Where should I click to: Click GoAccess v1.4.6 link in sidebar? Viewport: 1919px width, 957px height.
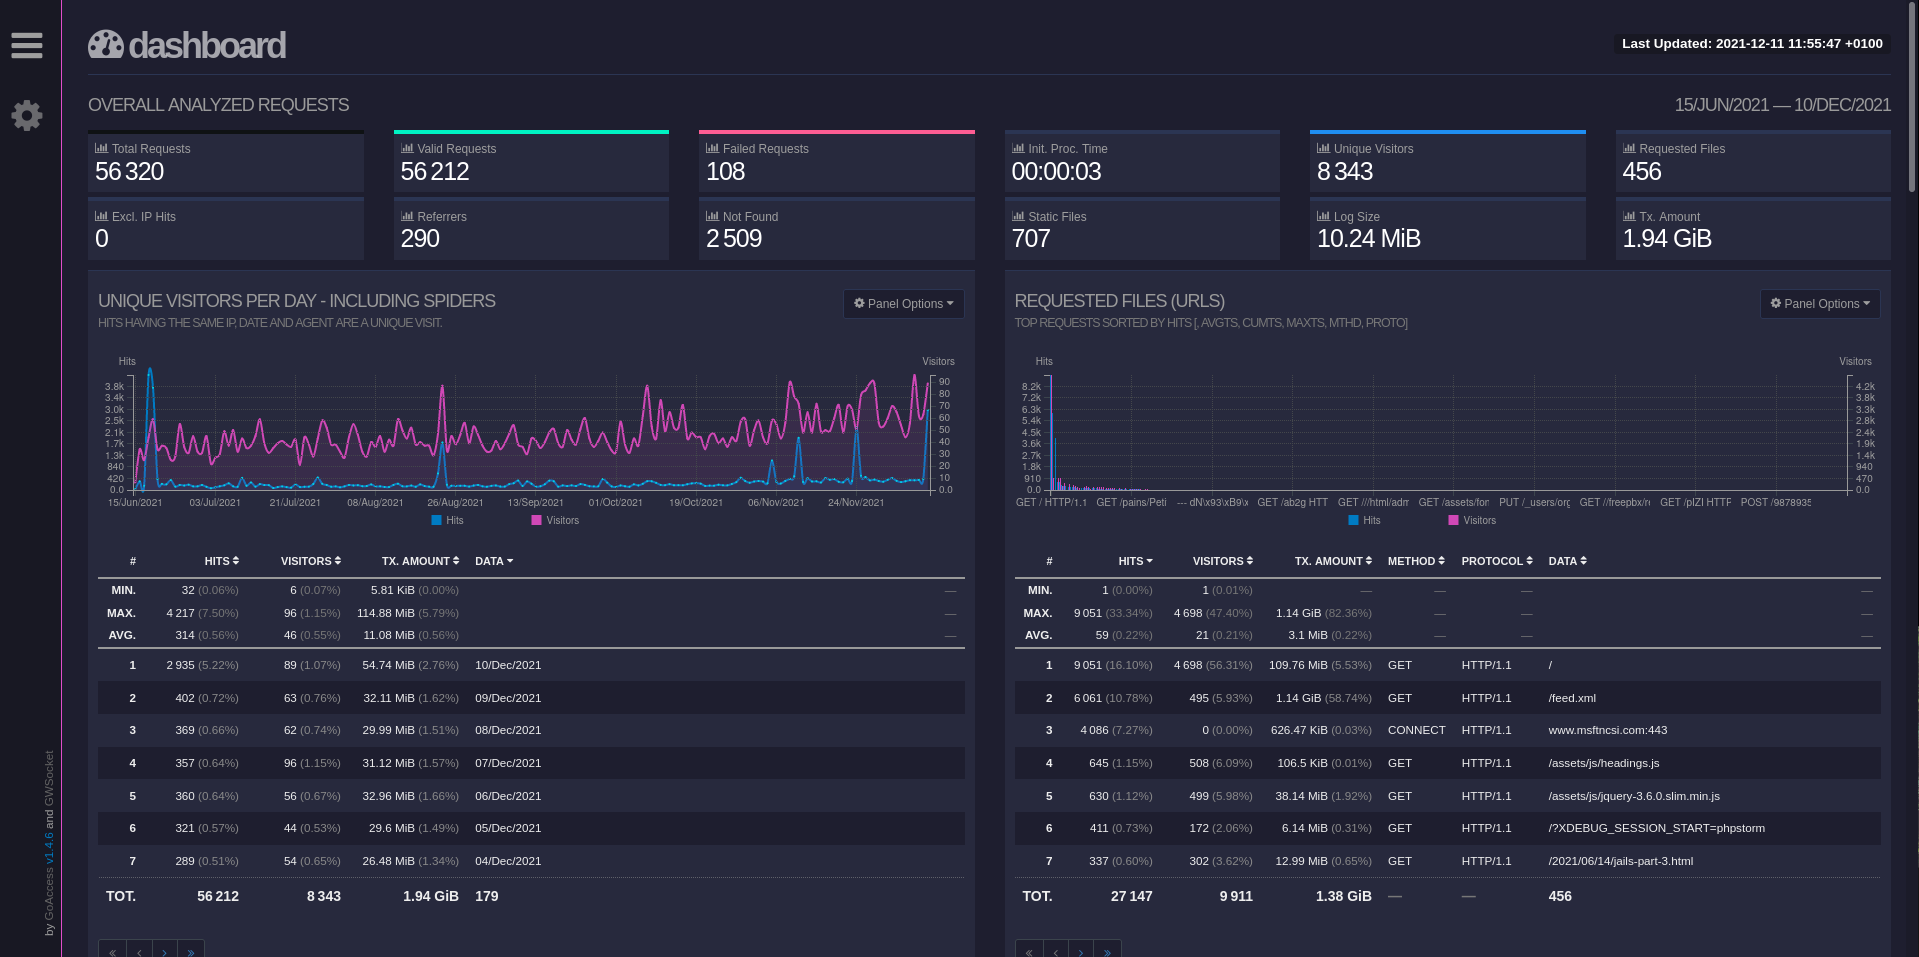pyautogui.click(x=49, y=882)
